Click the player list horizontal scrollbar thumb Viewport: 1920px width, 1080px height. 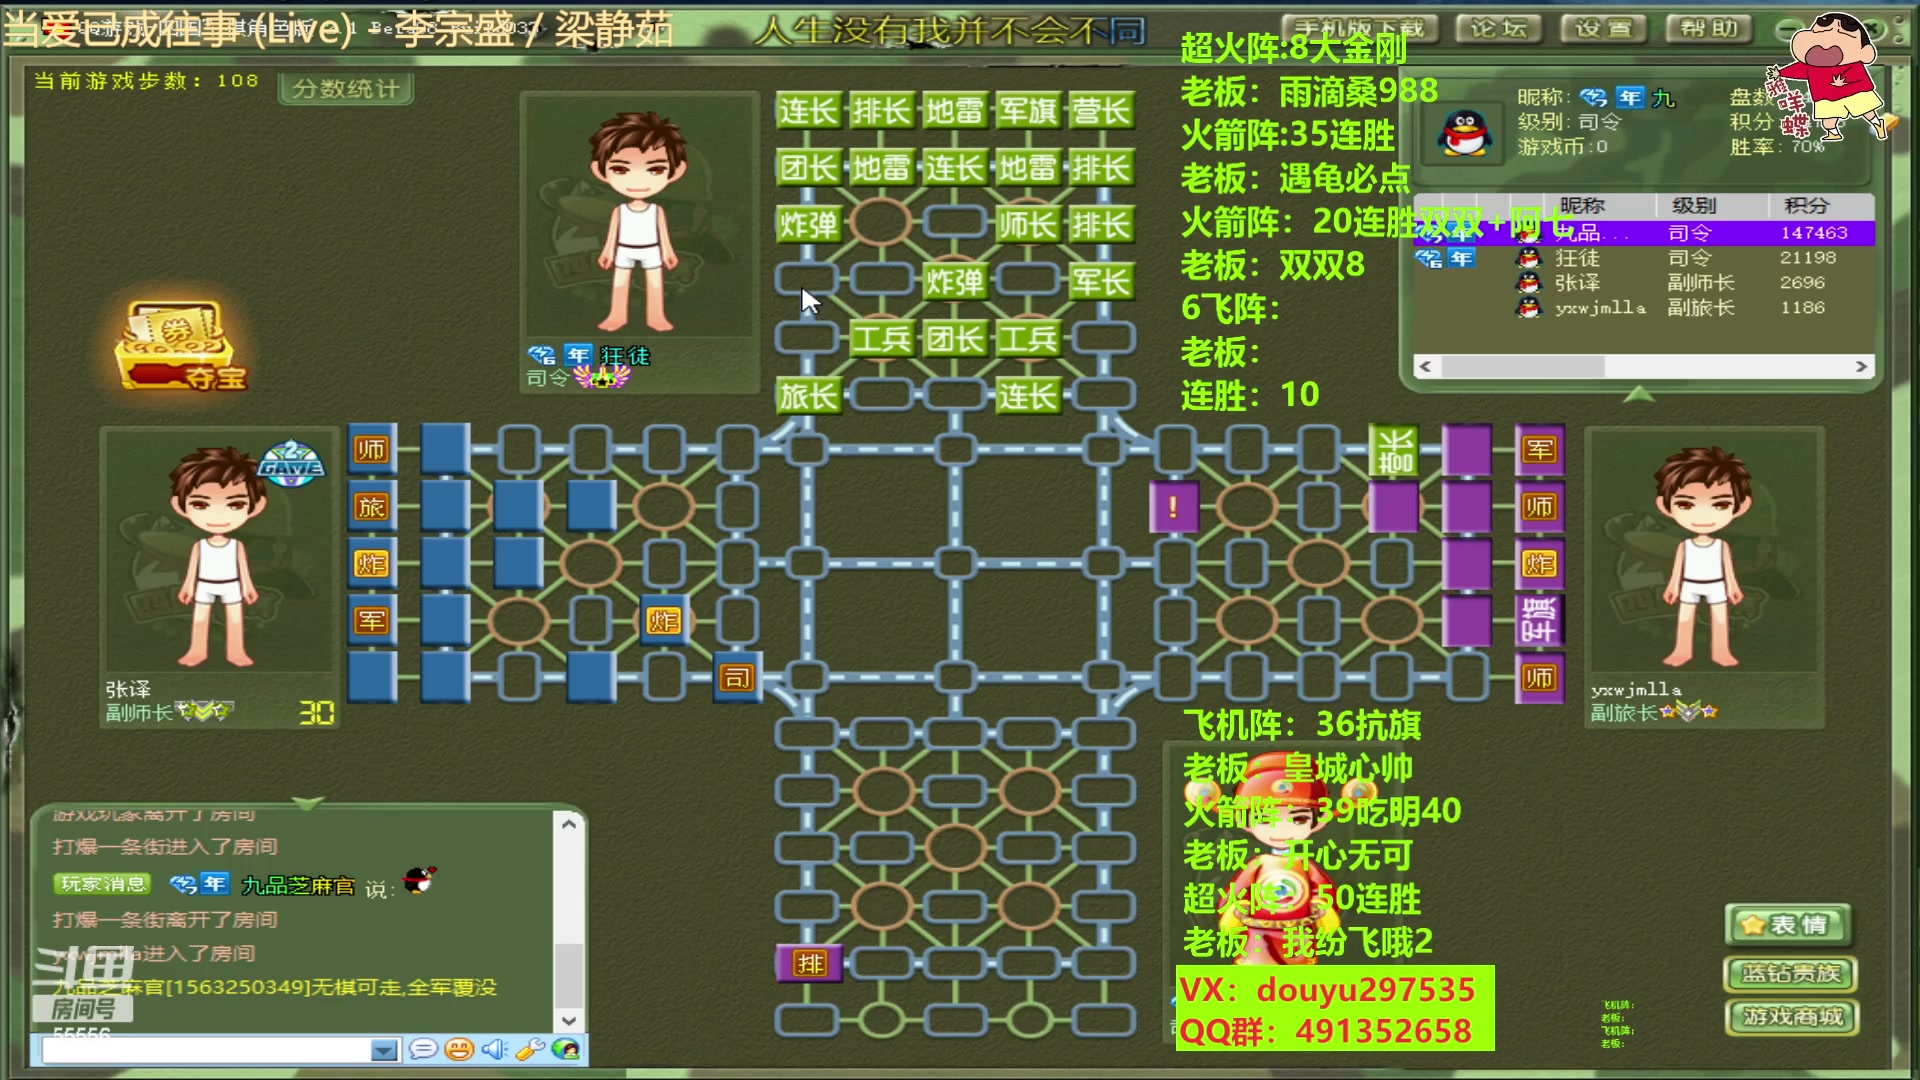coord(1522,367)
